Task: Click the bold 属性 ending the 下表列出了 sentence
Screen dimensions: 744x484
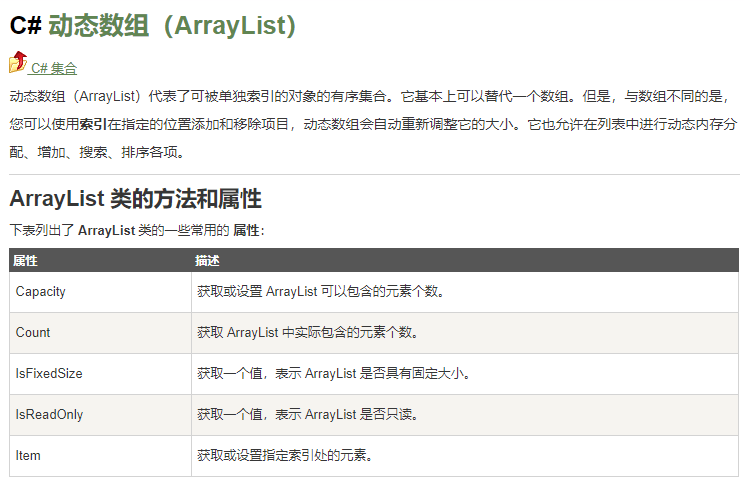Action: click(245, 230)
